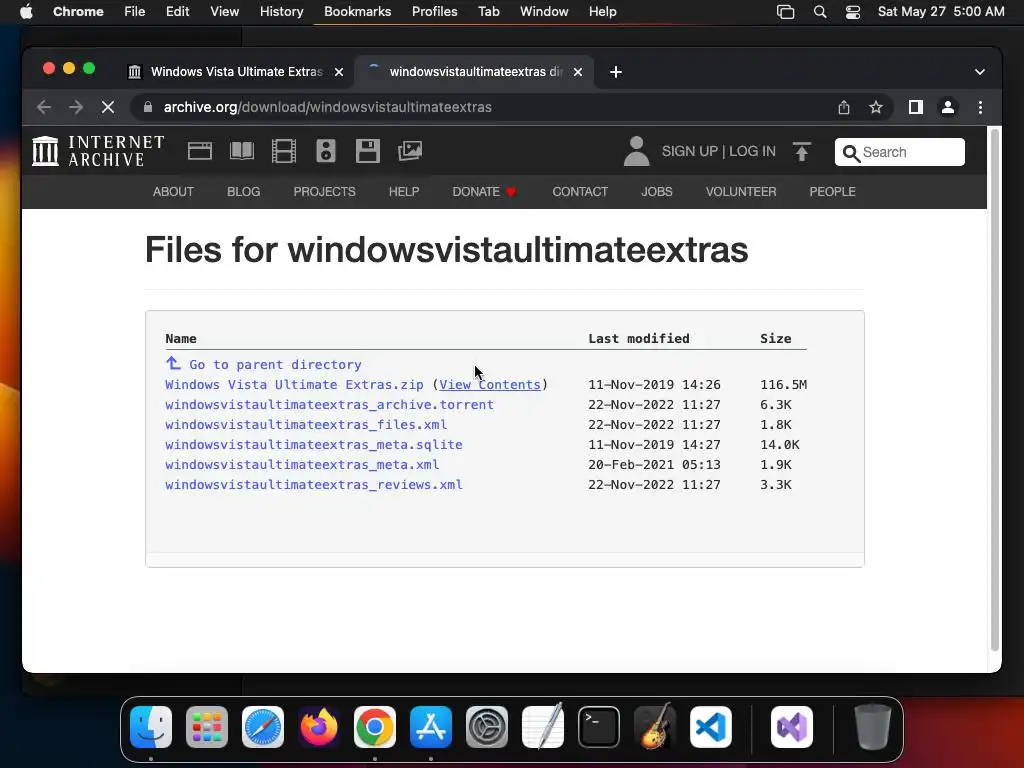Click the Share page icon in address bar
The width and height of the screenshot is (1024, 768).
point(844,107)
